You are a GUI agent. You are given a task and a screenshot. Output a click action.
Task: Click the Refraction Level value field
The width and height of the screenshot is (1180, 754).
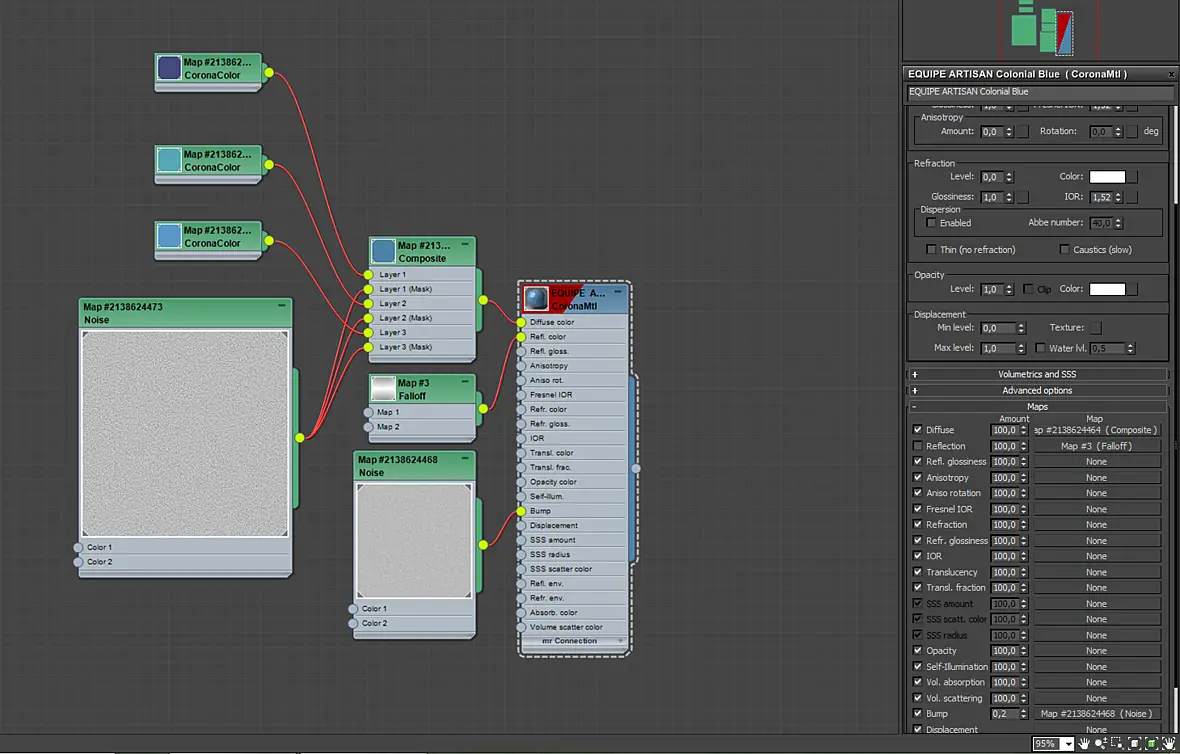[x=991, y=177]
